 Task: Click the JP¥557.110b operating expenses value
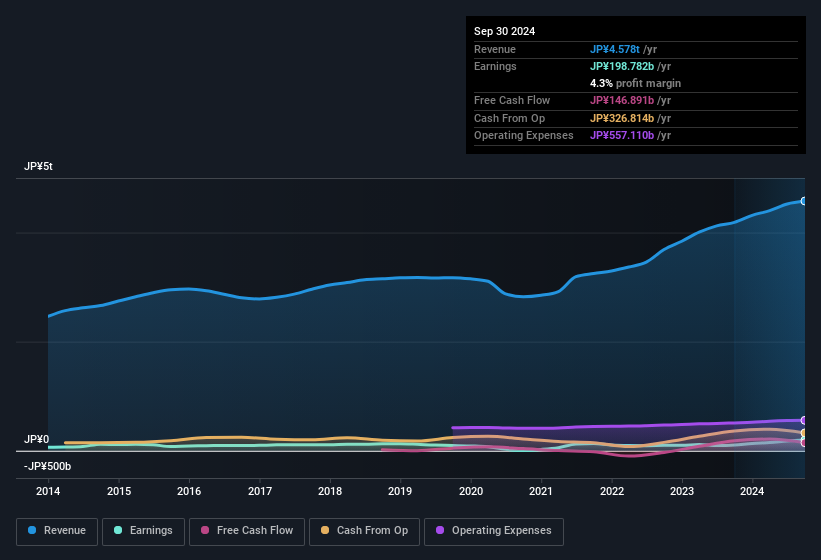pyautogui.click(x=622, y=136)
